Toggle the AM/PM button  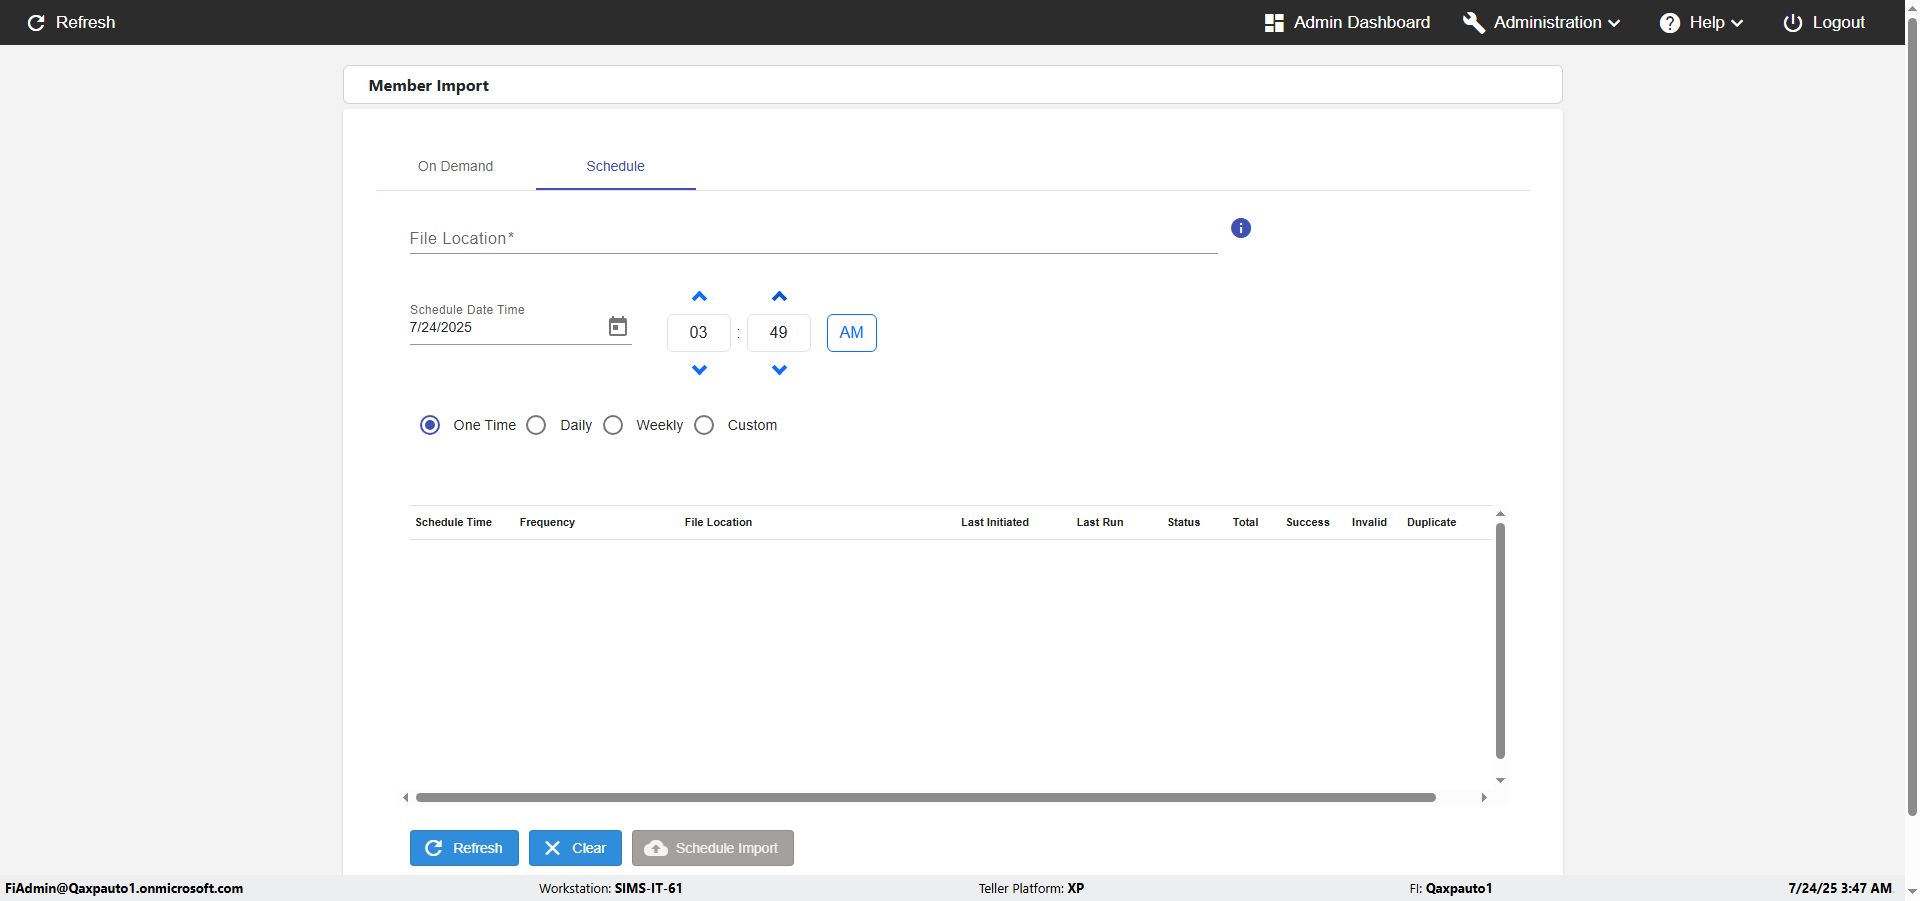[x=852, y=333]
